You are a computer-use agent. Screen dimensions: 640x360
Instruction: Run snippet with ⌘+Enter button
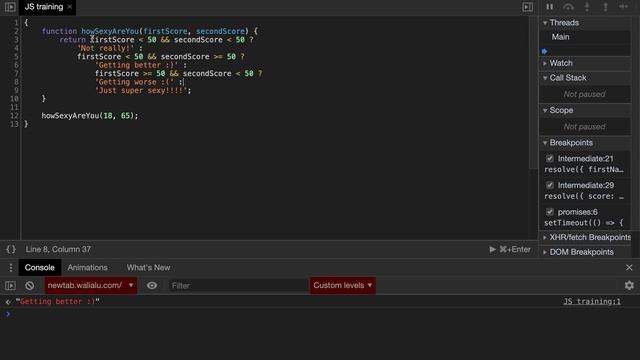pos(510,249)
